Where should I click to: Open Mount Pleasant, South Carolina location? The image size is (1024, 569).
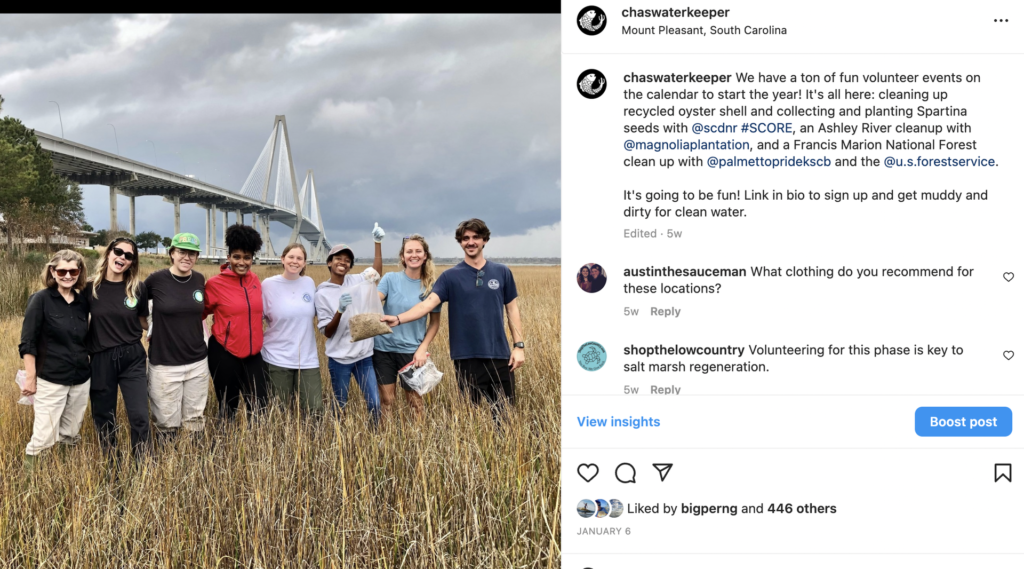pyautogui.click(x=704, y=30)
